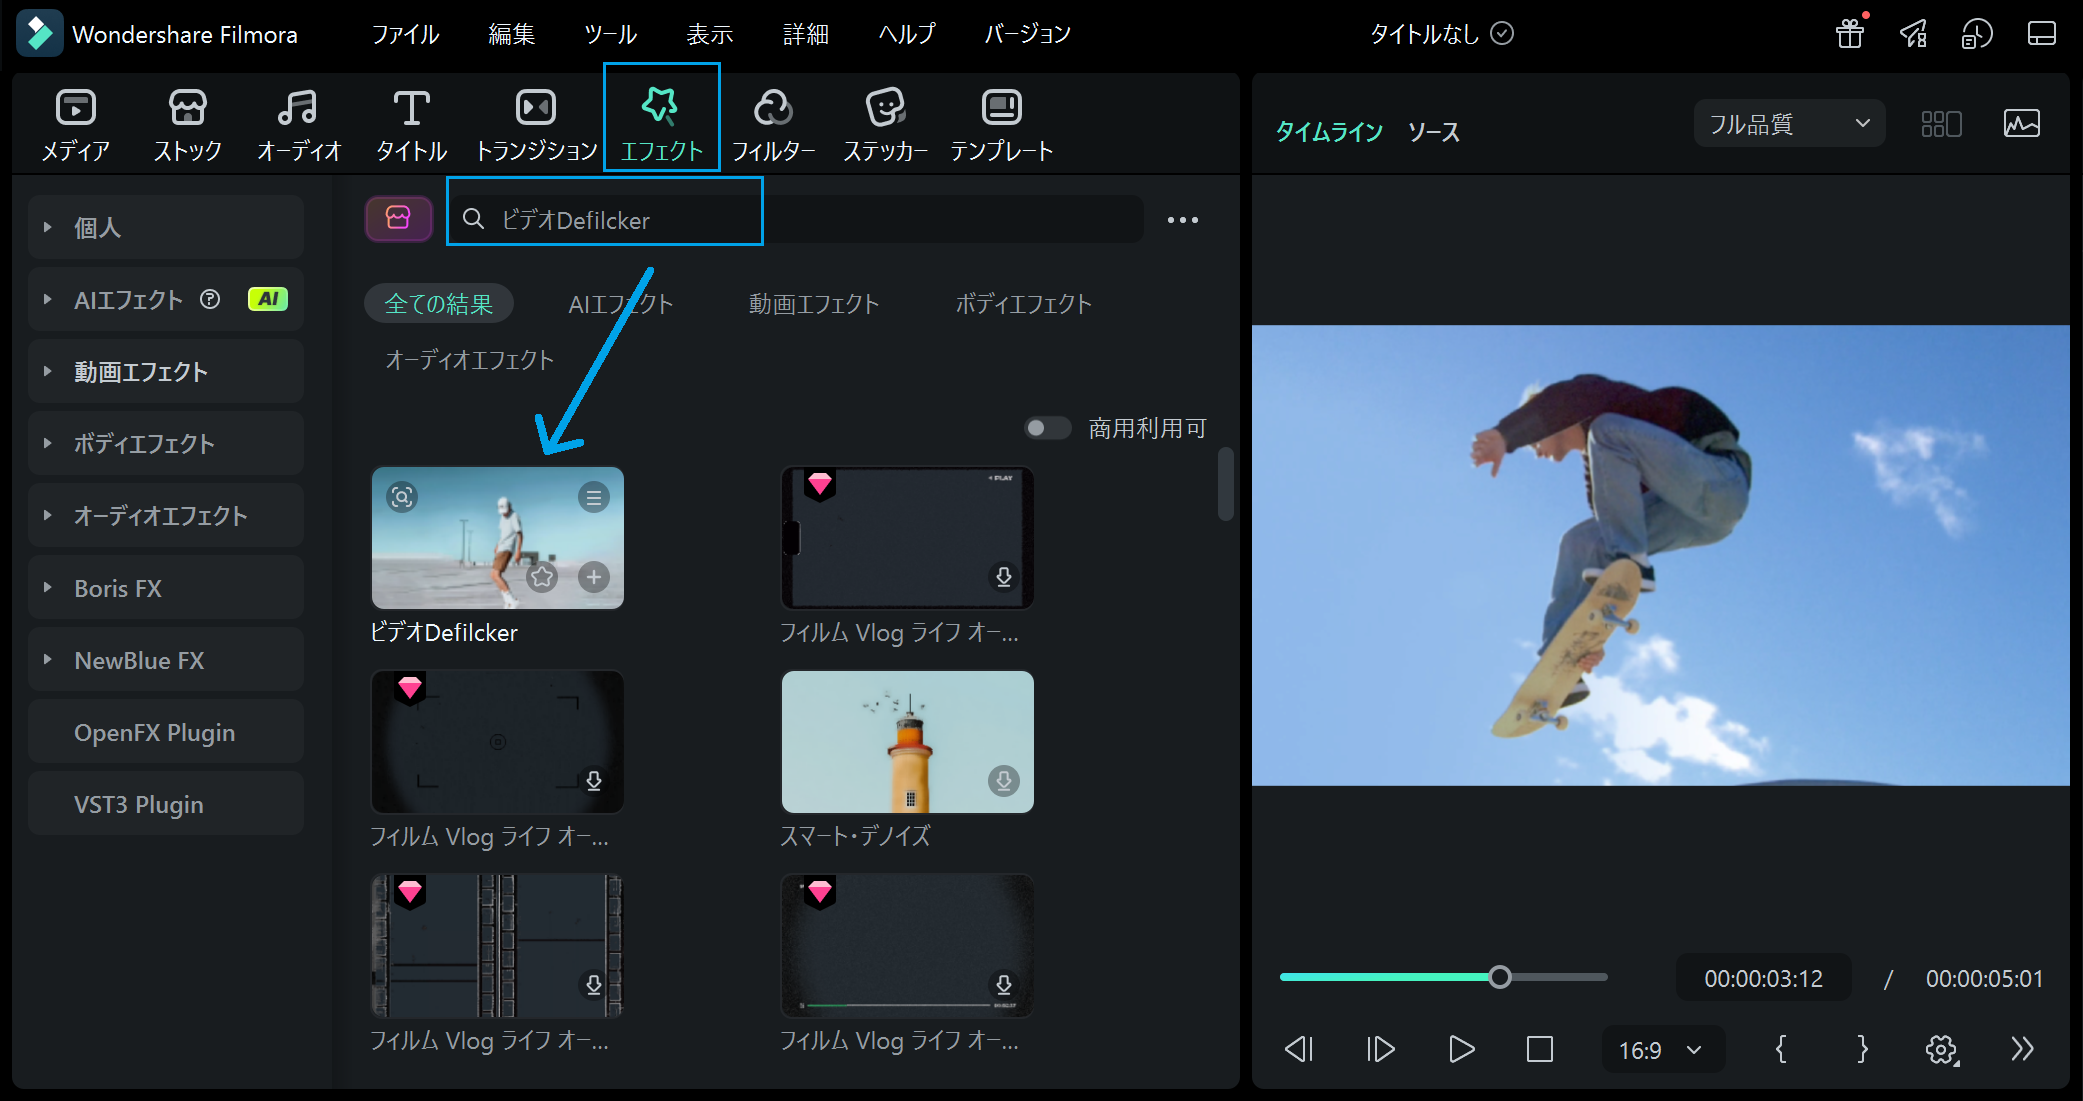
Task: Switch to the ソース preview tab
Action: (1434, 132)
